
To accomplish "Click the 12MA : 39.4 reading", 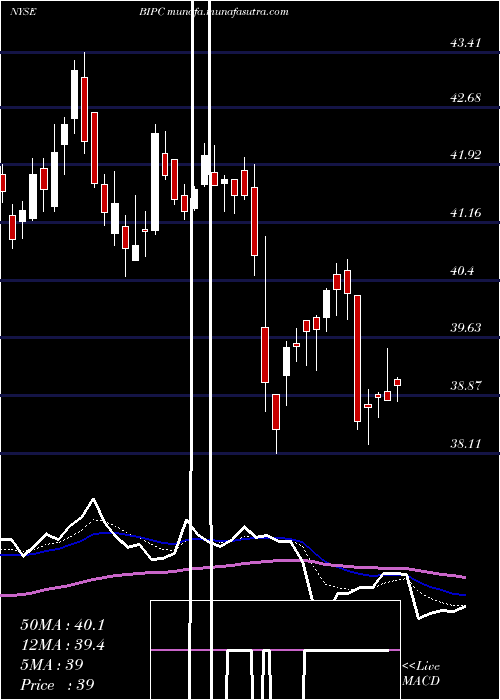I will (62, 646).
